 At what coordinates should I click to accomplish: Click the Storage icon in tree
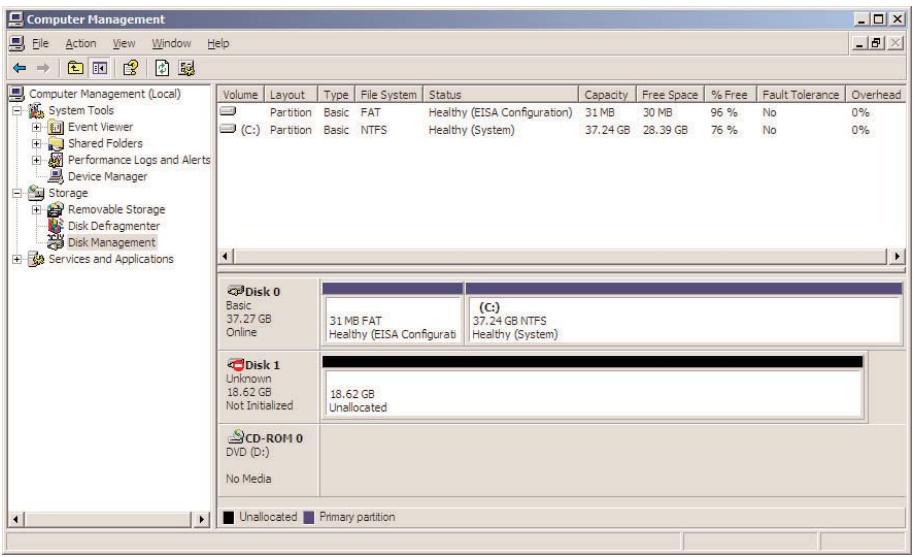tap(36, 192)
